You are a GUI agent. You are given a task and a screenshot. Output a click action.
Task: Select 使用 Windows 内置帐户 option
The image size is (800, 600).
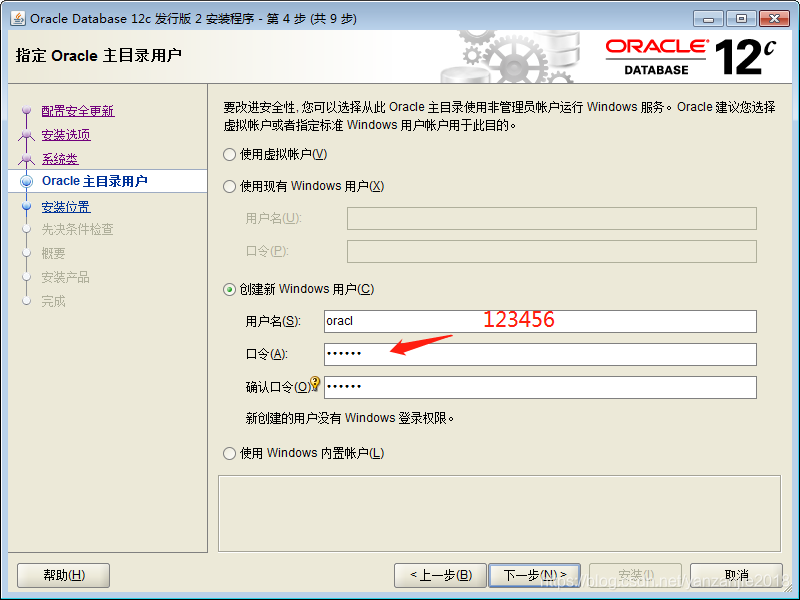[x=229, y=453]
